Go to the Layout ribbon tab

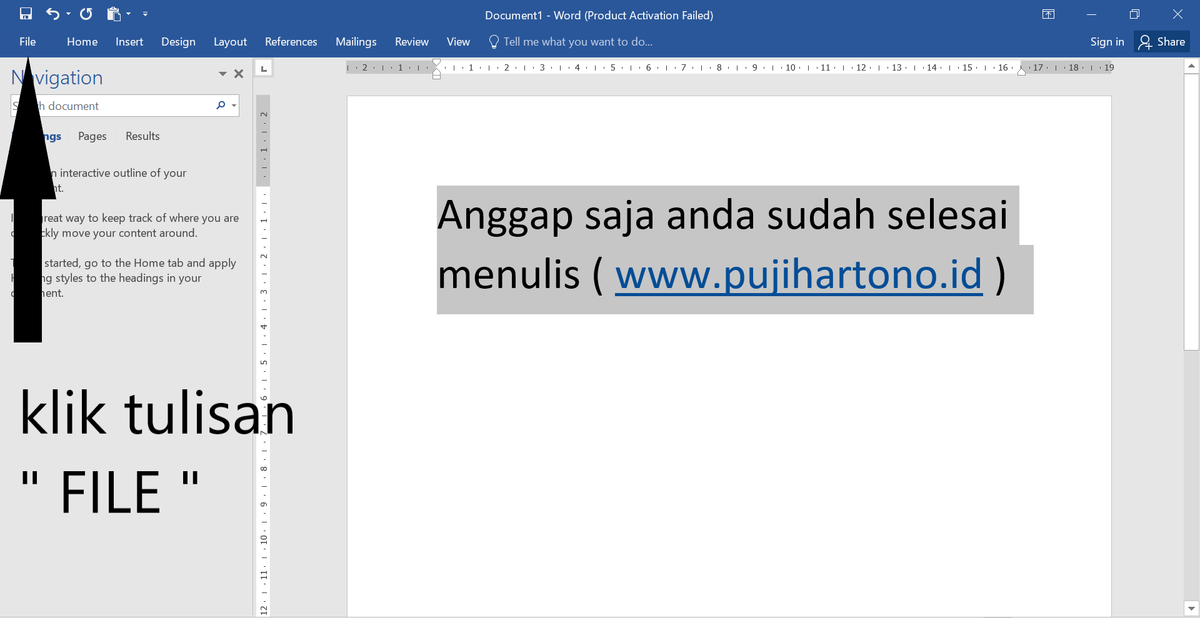(230, 42)
